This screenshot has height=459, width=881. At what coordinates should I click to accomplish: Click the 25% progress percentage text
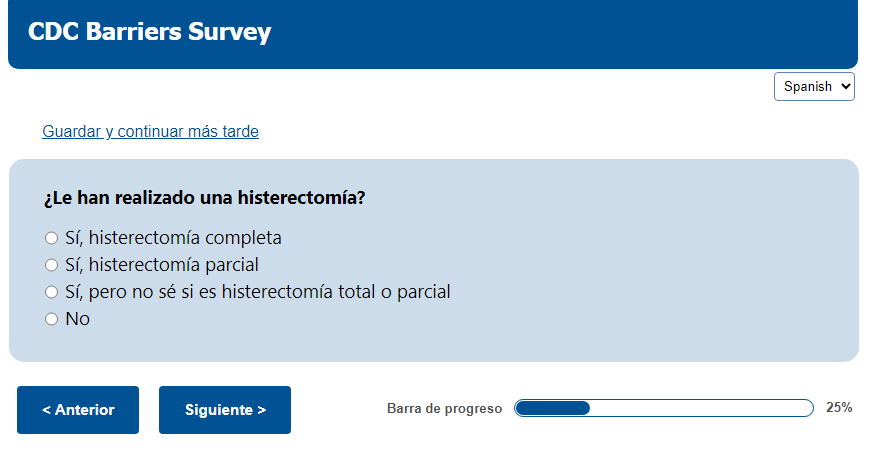(839, 408)
